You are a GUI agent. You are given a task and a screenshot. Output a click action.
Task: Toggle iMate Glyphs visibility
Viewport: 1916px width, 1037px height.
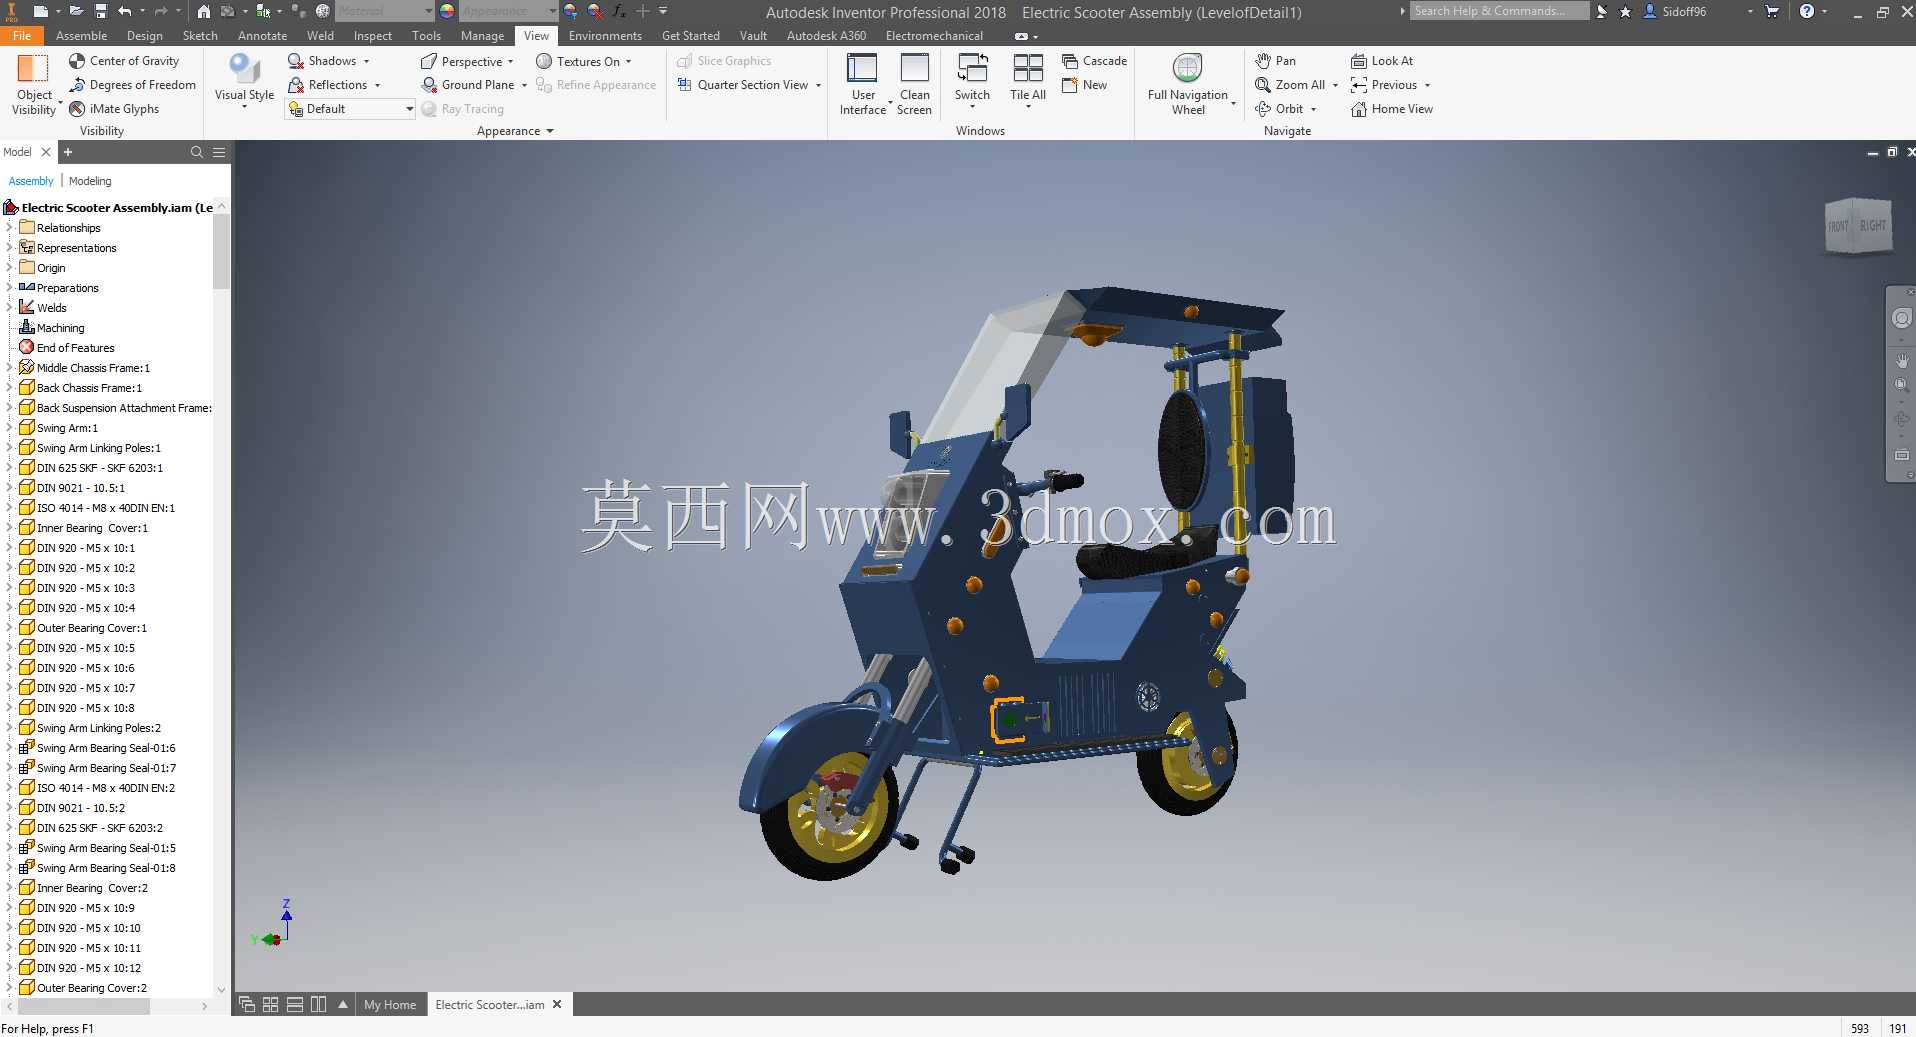coord(114,109)
